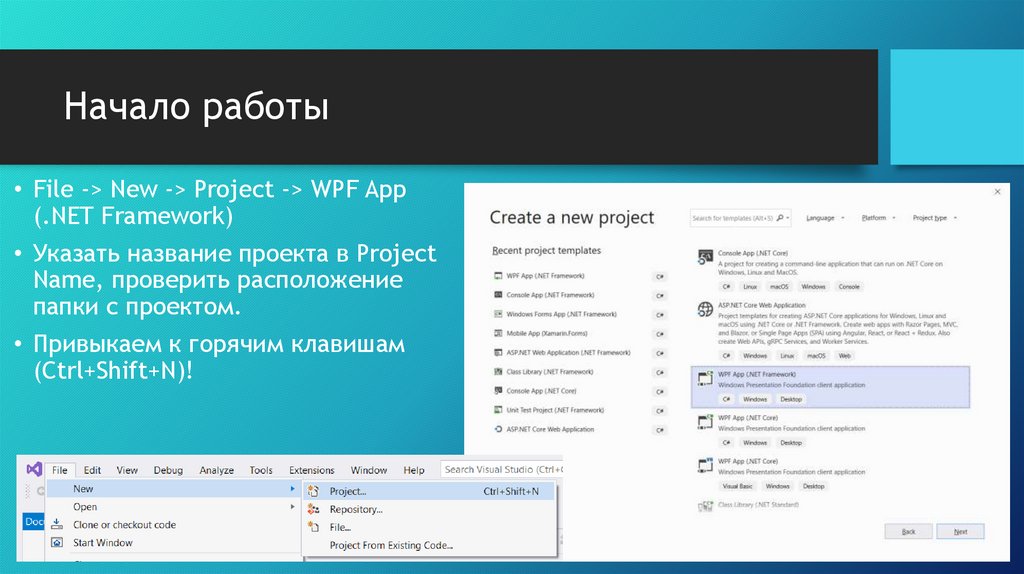The height and width of the screenshot is (574, 1024).
Task: Select the WPF App (.NET Framework) template title
Action: 756,374
